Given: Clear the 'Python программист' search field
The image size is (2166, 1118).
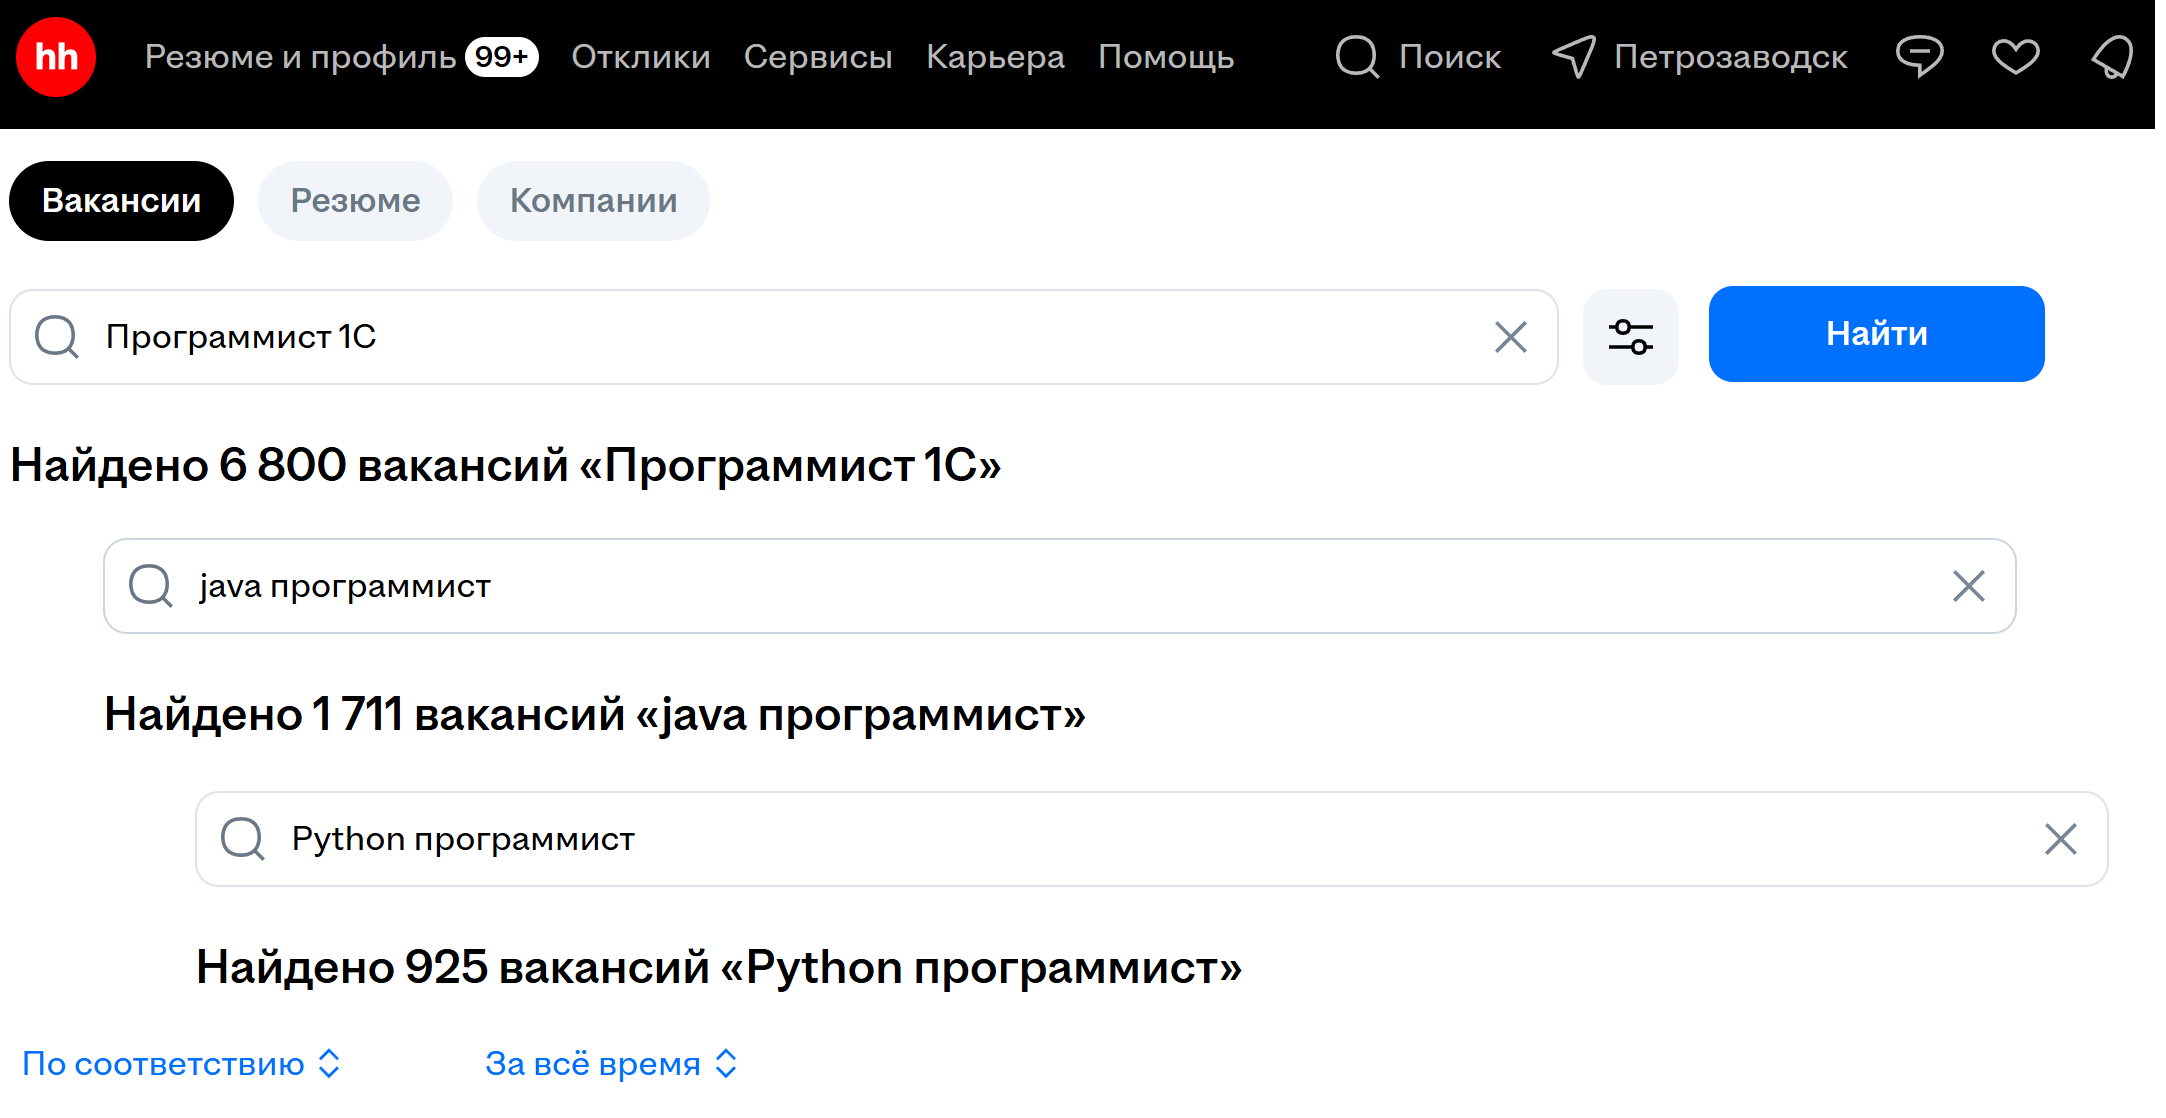Looking at the screenshot, I should [x=2060, y=839].
